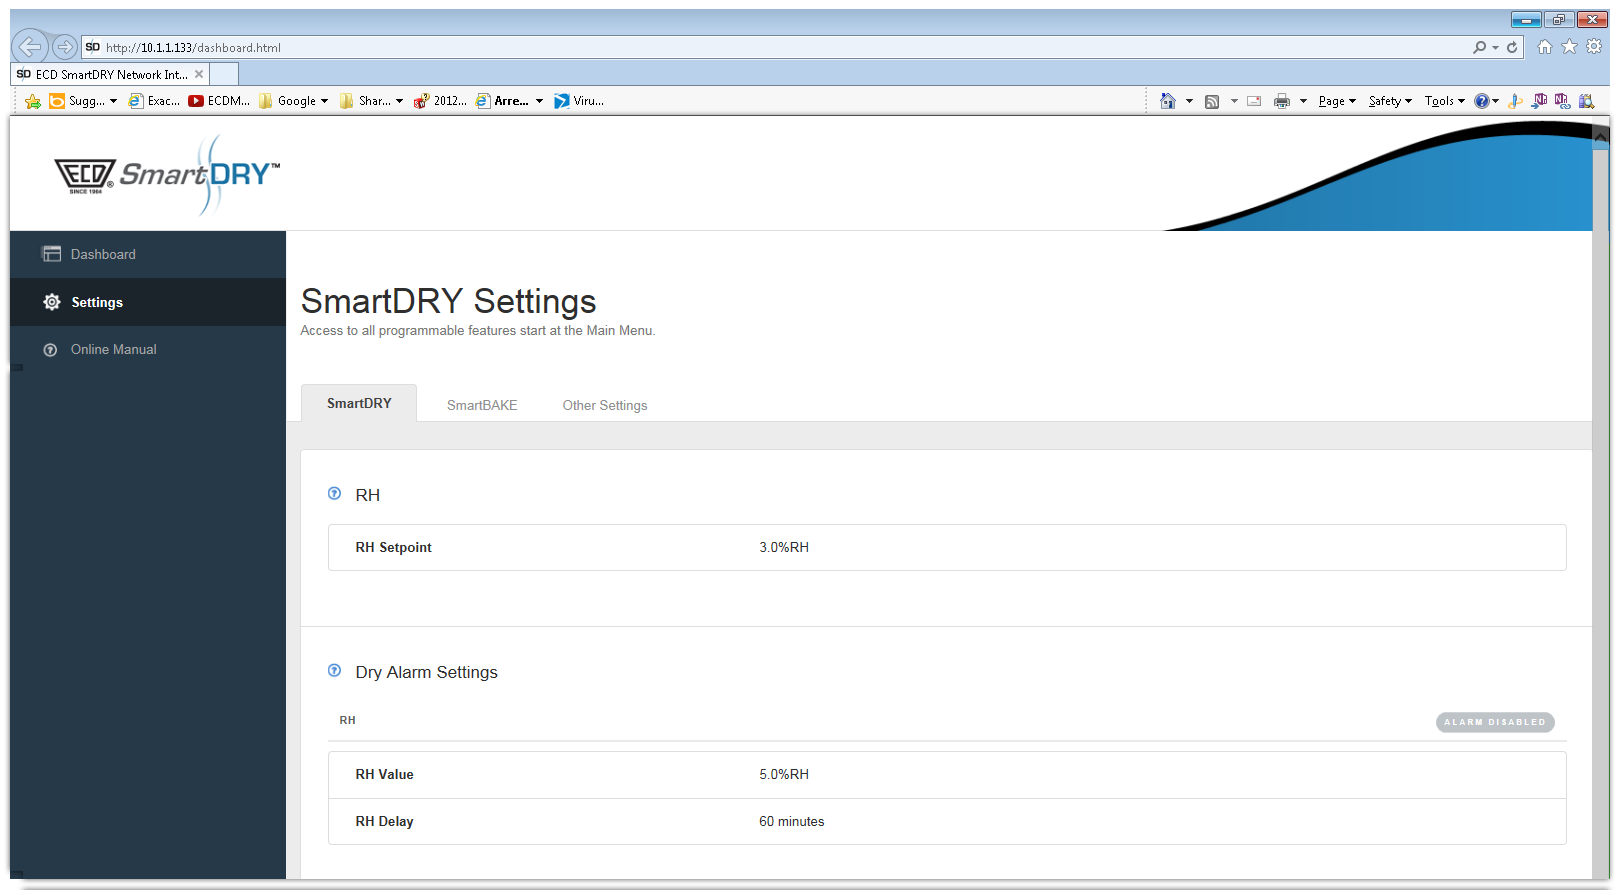Switch to the SmartBAKE settings tab
This screenshot has width=1620, height=890.
[482, 405]
